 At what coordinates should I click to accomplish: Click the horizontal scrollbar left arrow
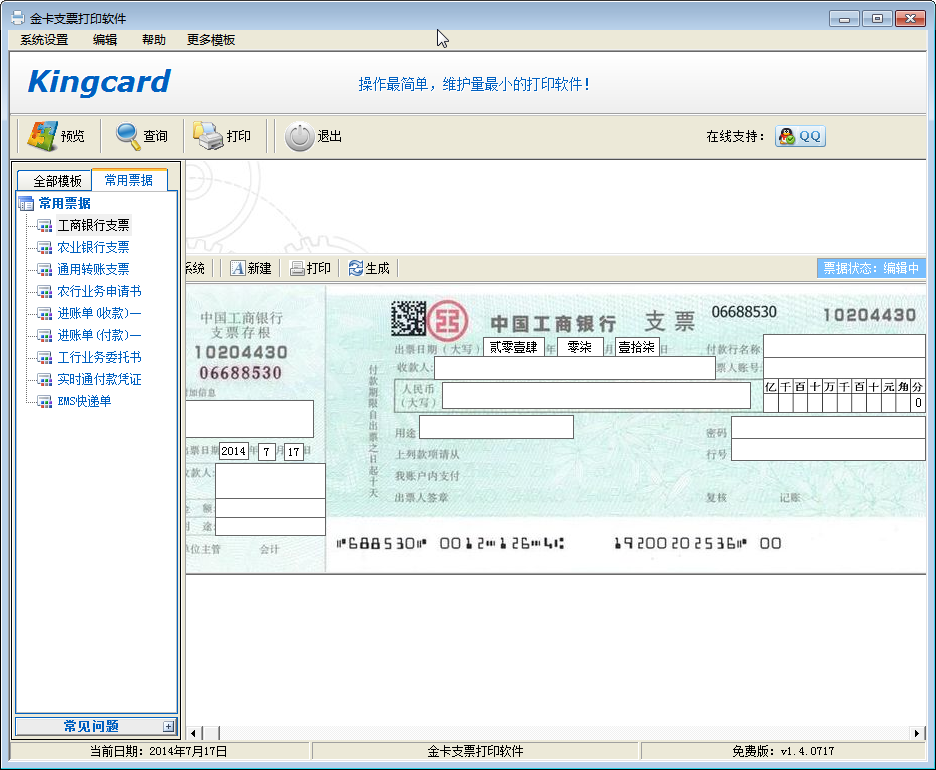pyautogui.click(x=193, y=733)
